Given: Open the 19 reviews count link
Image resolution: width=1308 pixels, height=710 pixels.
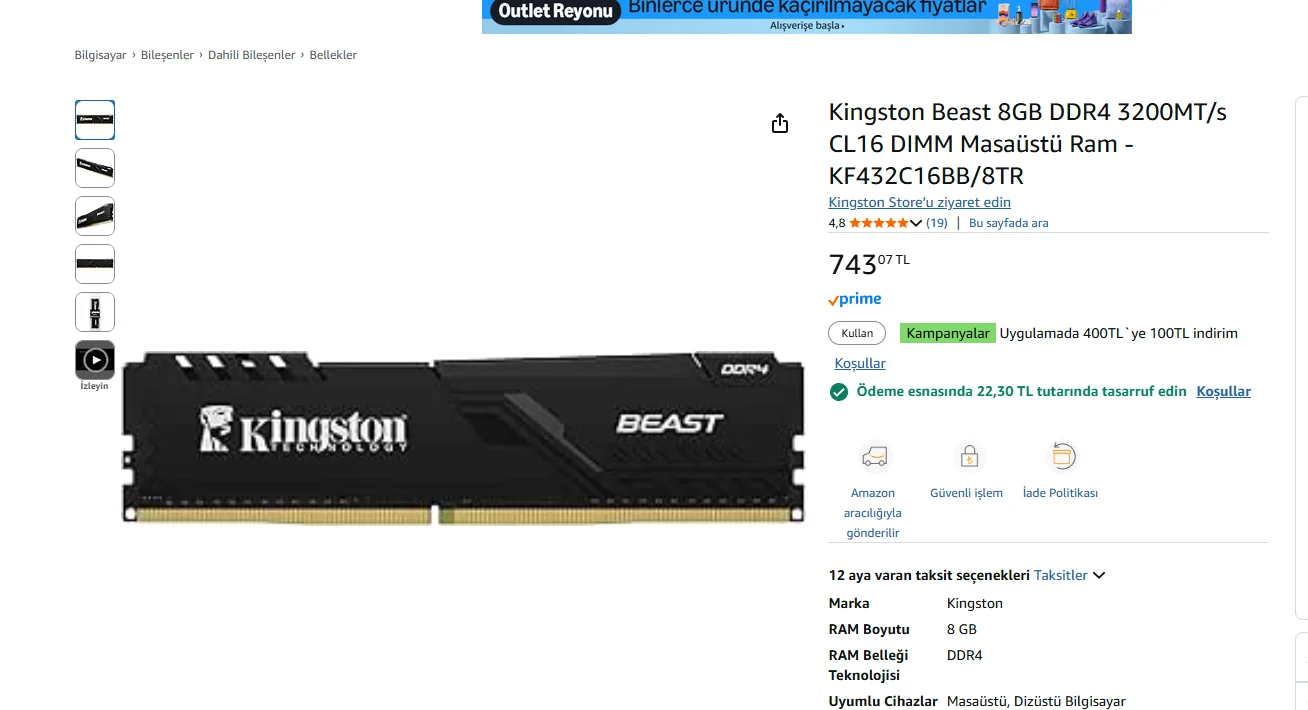Looking at the screenshot, I should (937, 223).
